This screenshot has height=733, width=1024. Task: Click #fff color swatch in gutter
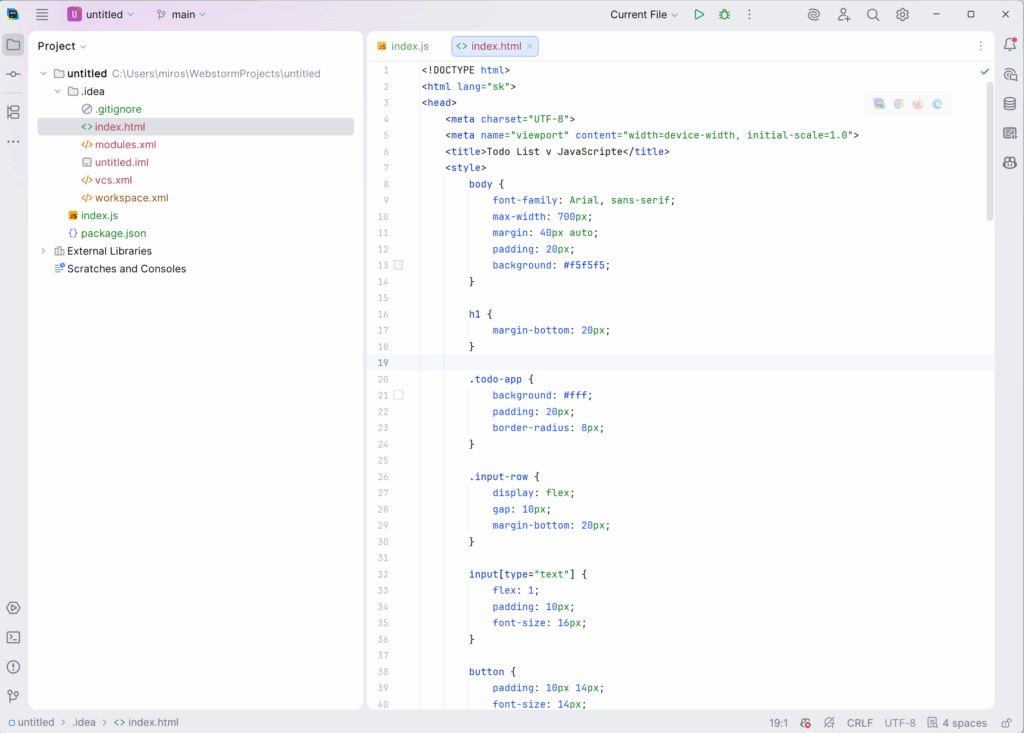point(398,395)
